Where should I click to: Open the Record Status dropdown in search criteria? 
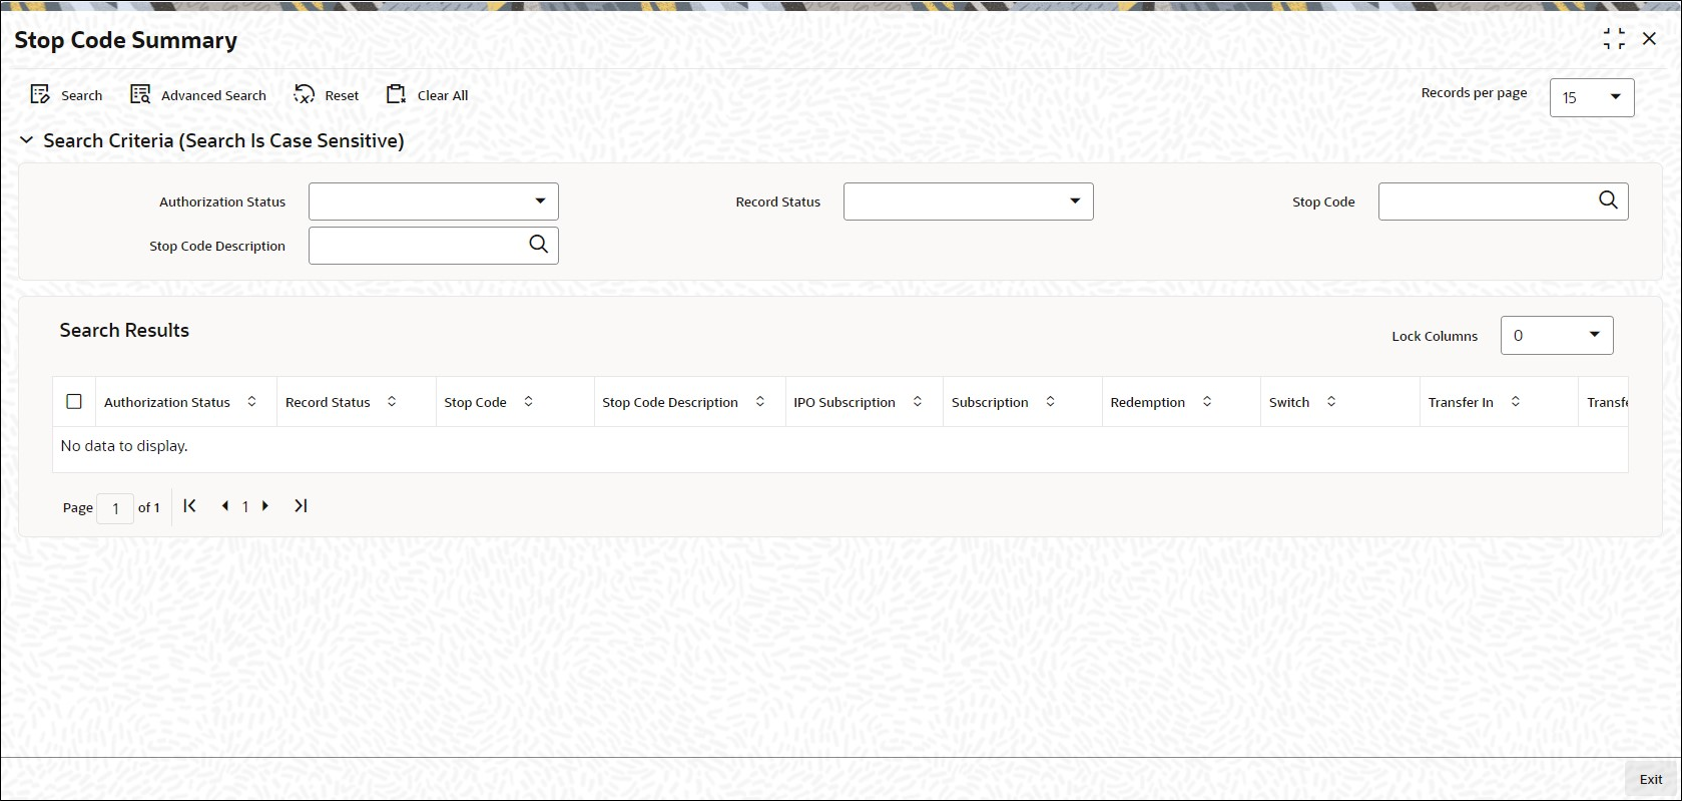[968, 202]
